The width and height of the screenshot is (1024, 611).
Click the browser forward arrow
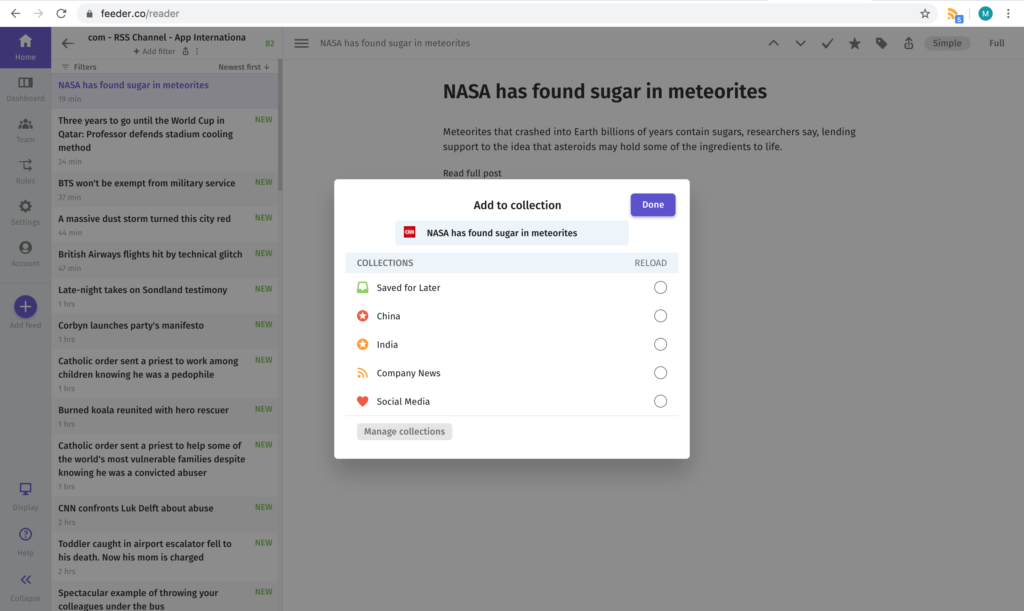coord(38,13)
